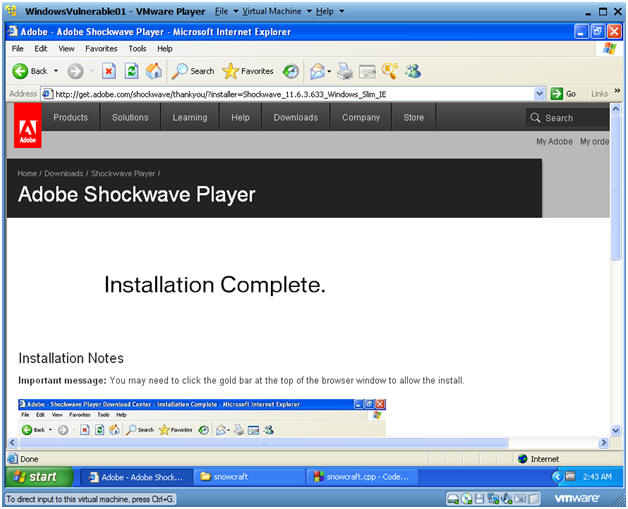Click the VMware hard disk status icon

(453, 499)
